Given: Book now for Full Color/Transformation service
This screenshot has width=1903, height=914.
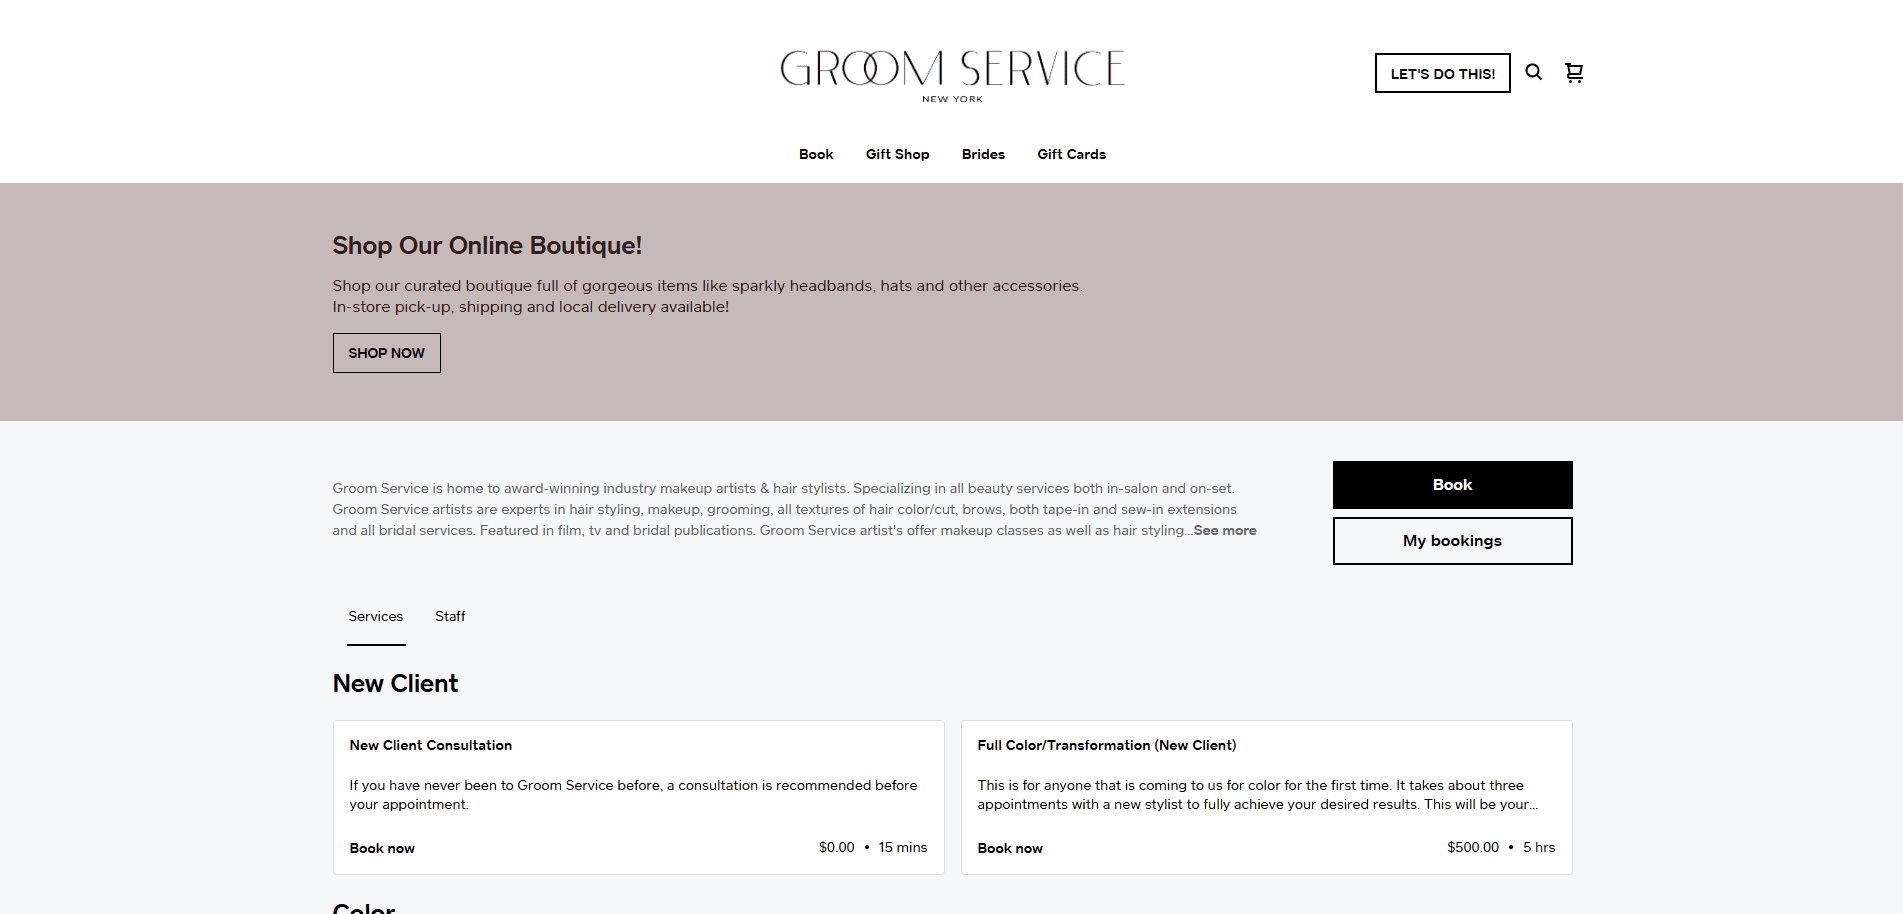Looking at the screenshot, I should (1010, 847).
